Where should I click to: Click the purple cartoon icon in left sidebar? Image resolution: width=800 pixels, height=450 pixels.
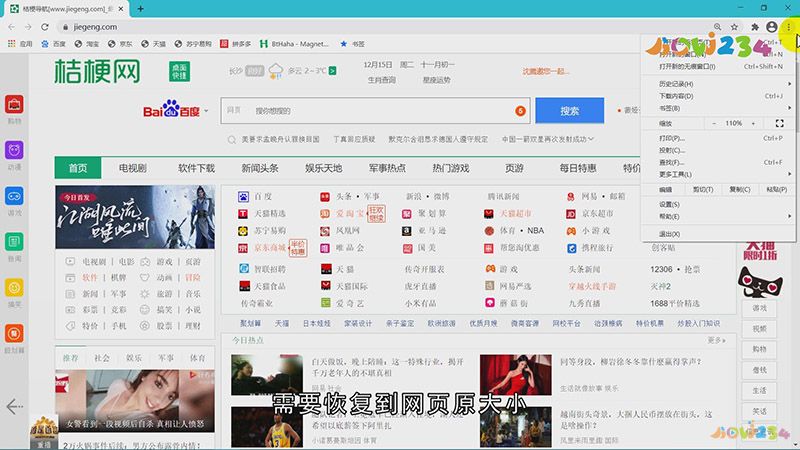pyautogui.click(x=14, y=150)
